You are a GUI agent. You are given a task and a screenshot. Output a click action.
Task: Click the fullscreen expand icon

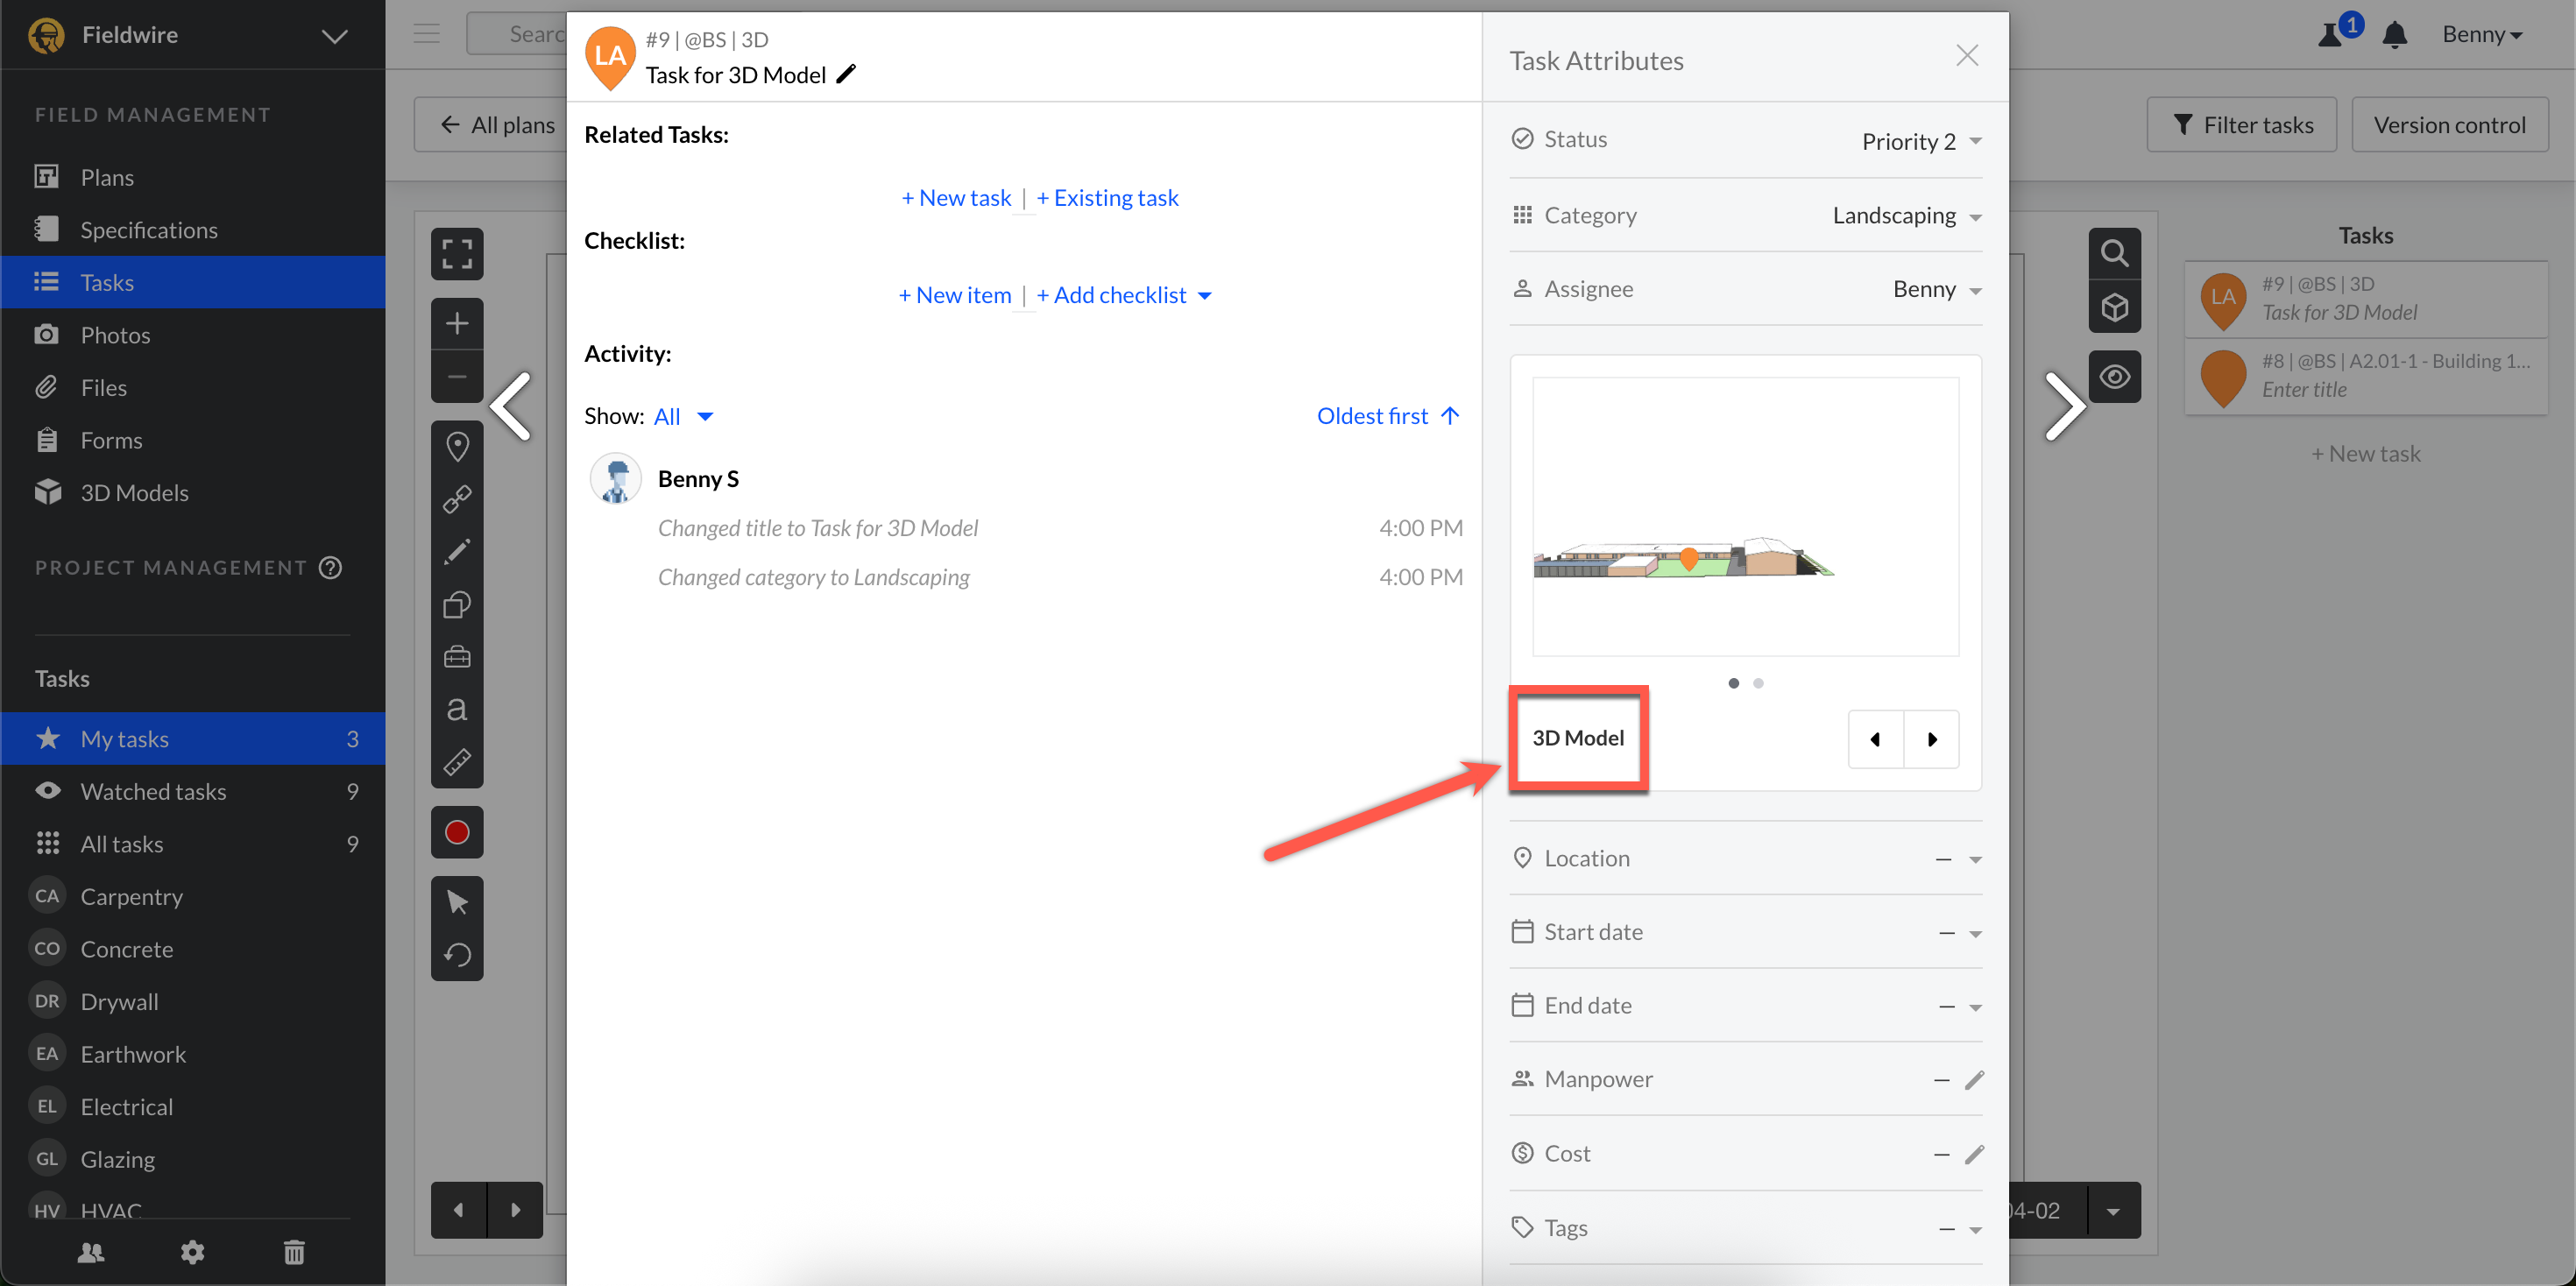pyautogui.click(x=457, y=254)
